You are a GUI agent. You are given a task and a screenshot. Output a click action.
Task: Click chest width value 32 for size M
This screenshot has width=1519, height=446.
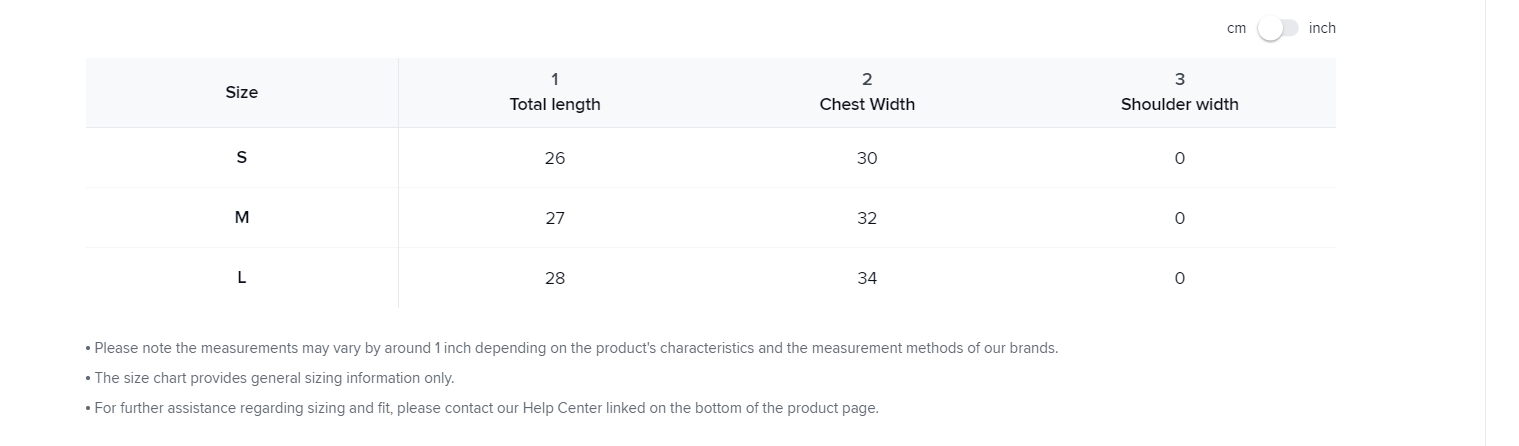click(867, 218)
